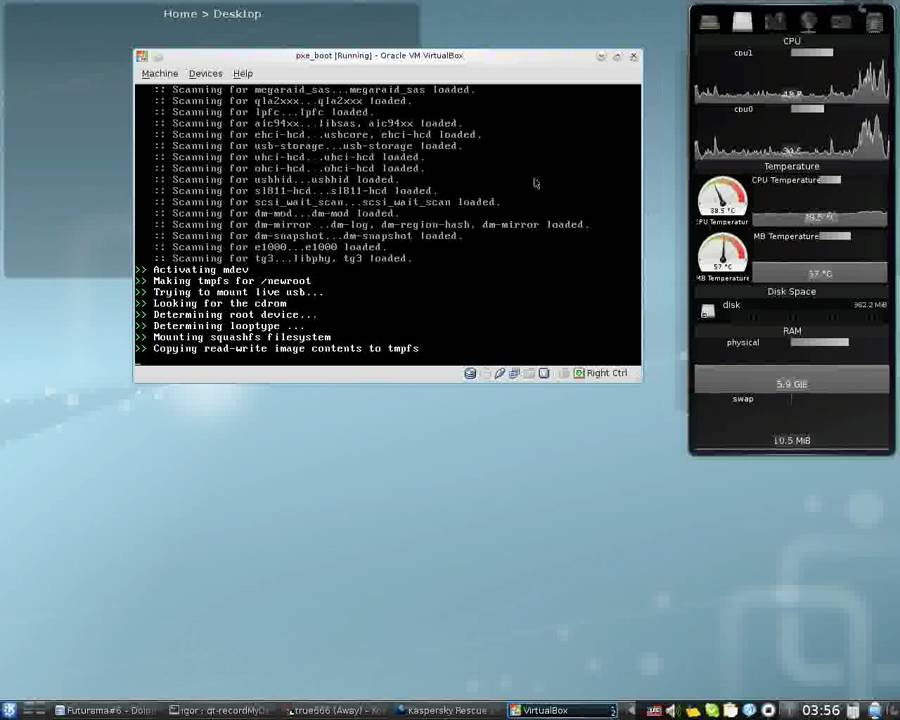Viewport: 900px width, 720px height.
Task: Click the cpu0 usage bar in system monitor
Action: [x=807, y=109]
